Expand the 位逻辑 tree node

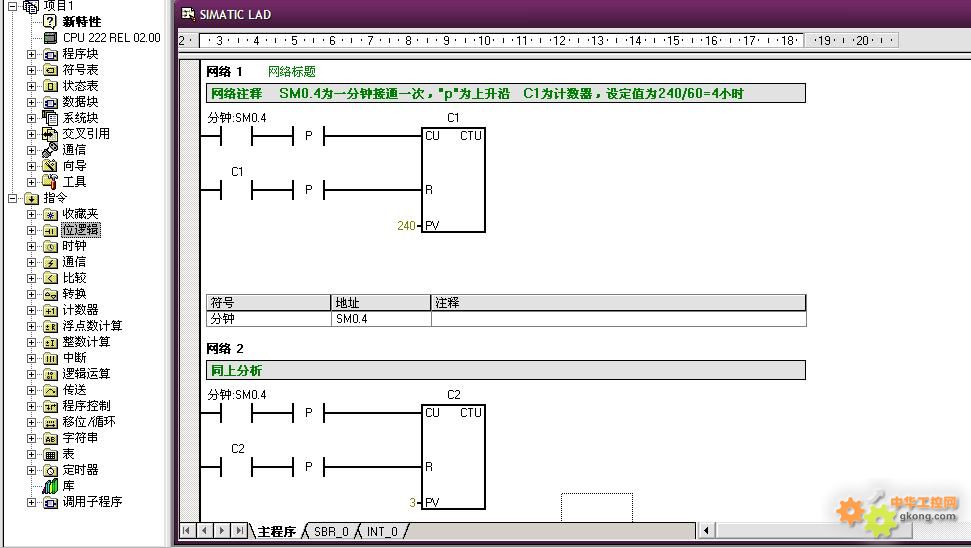(x=32, y=230)
